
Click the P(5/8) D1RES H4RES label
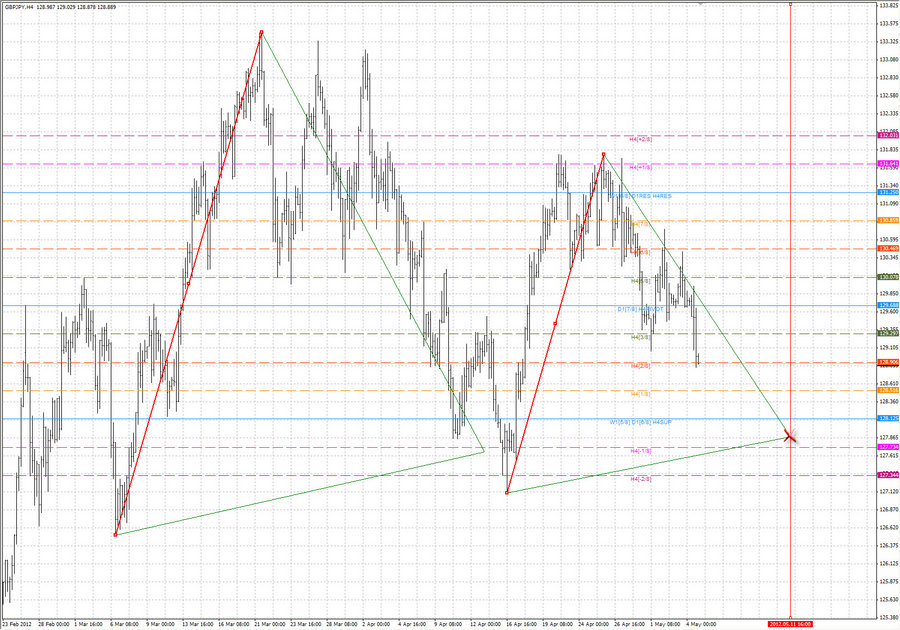pos(640,197)
